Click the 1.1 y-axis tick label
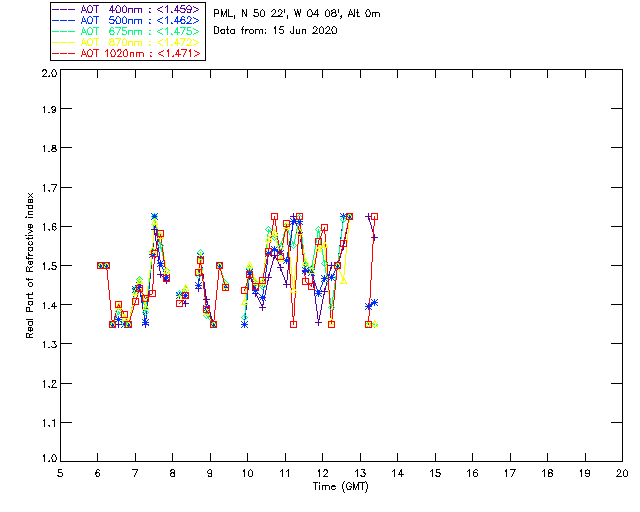Image resolution: width=640 pixels, height=512 pixels. coord(49,423)
